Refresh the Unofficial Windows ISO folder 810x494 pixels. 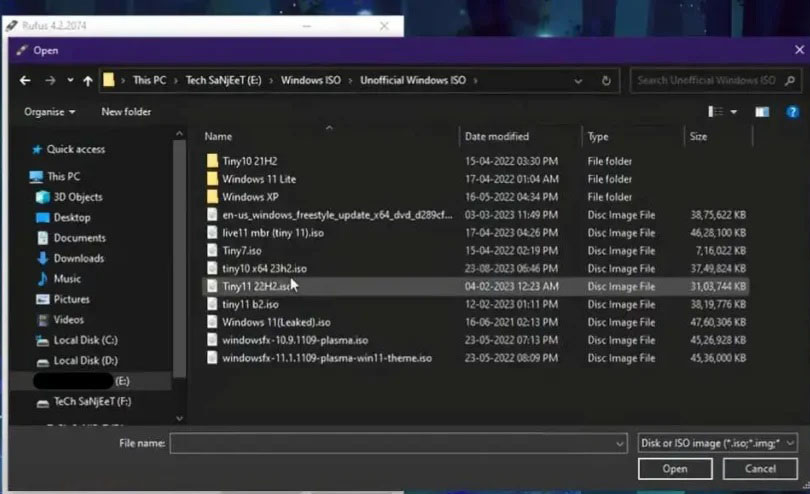click(606, 81)
